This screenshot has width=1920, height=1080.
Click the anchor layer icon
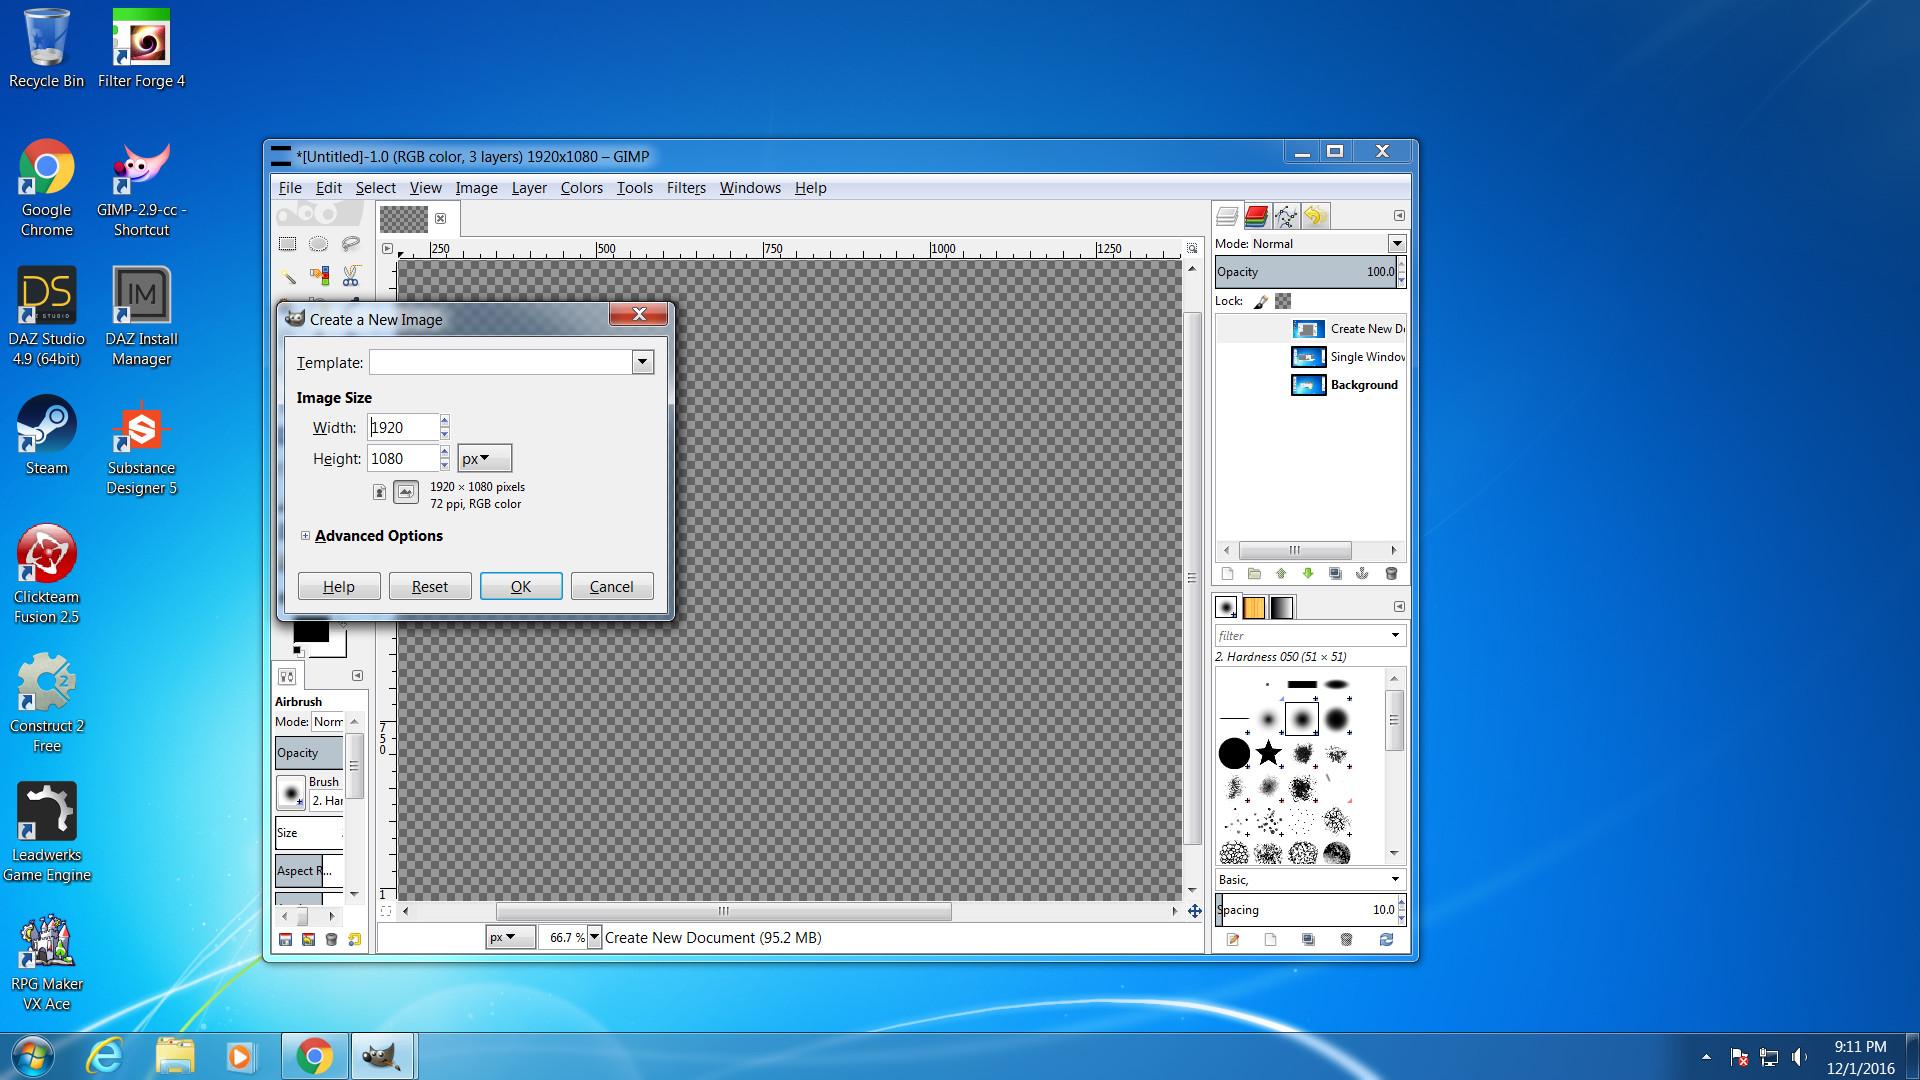tap(1362, 574)
